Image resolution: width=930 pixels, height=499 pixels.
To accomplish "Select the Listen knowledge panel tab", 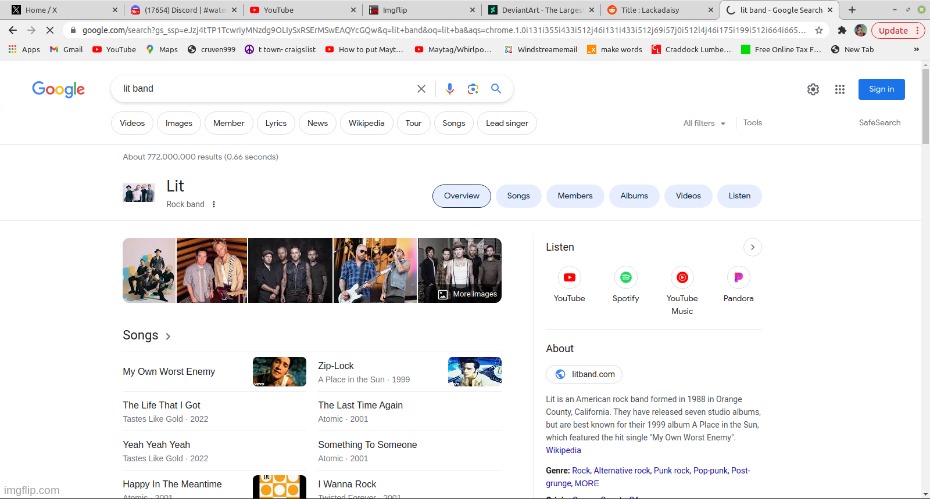I will [x=739, y=196].
